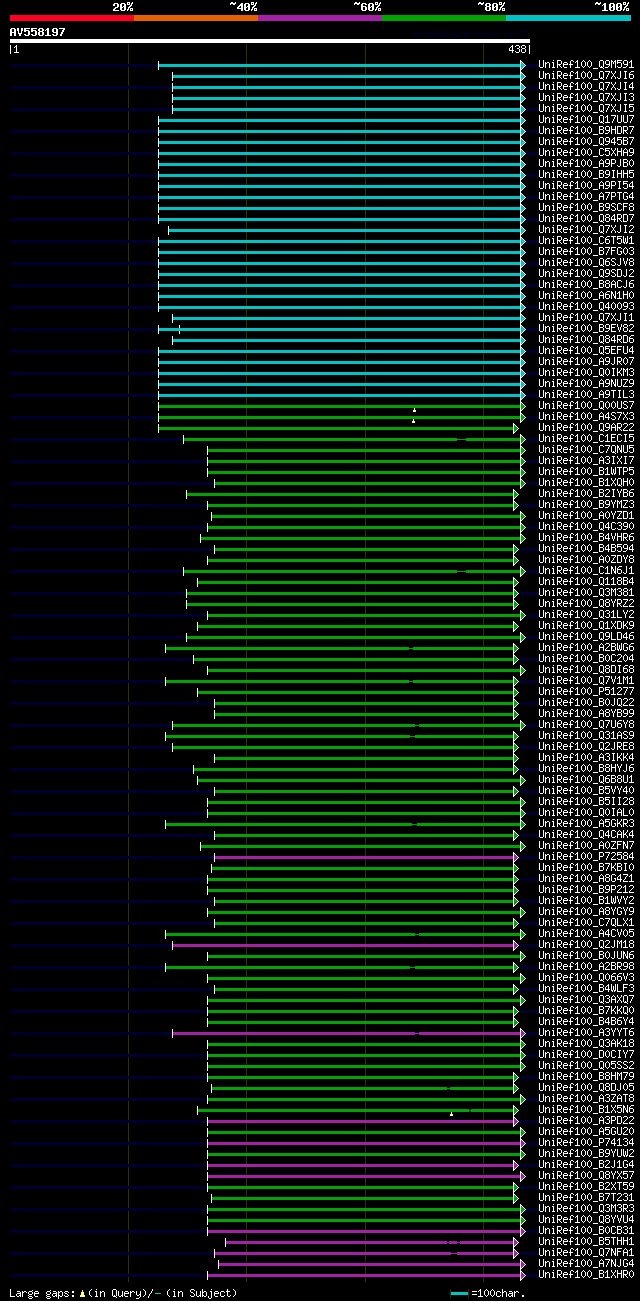Select label UniRef100_B1XHR0

click(x=586, y=1275)
